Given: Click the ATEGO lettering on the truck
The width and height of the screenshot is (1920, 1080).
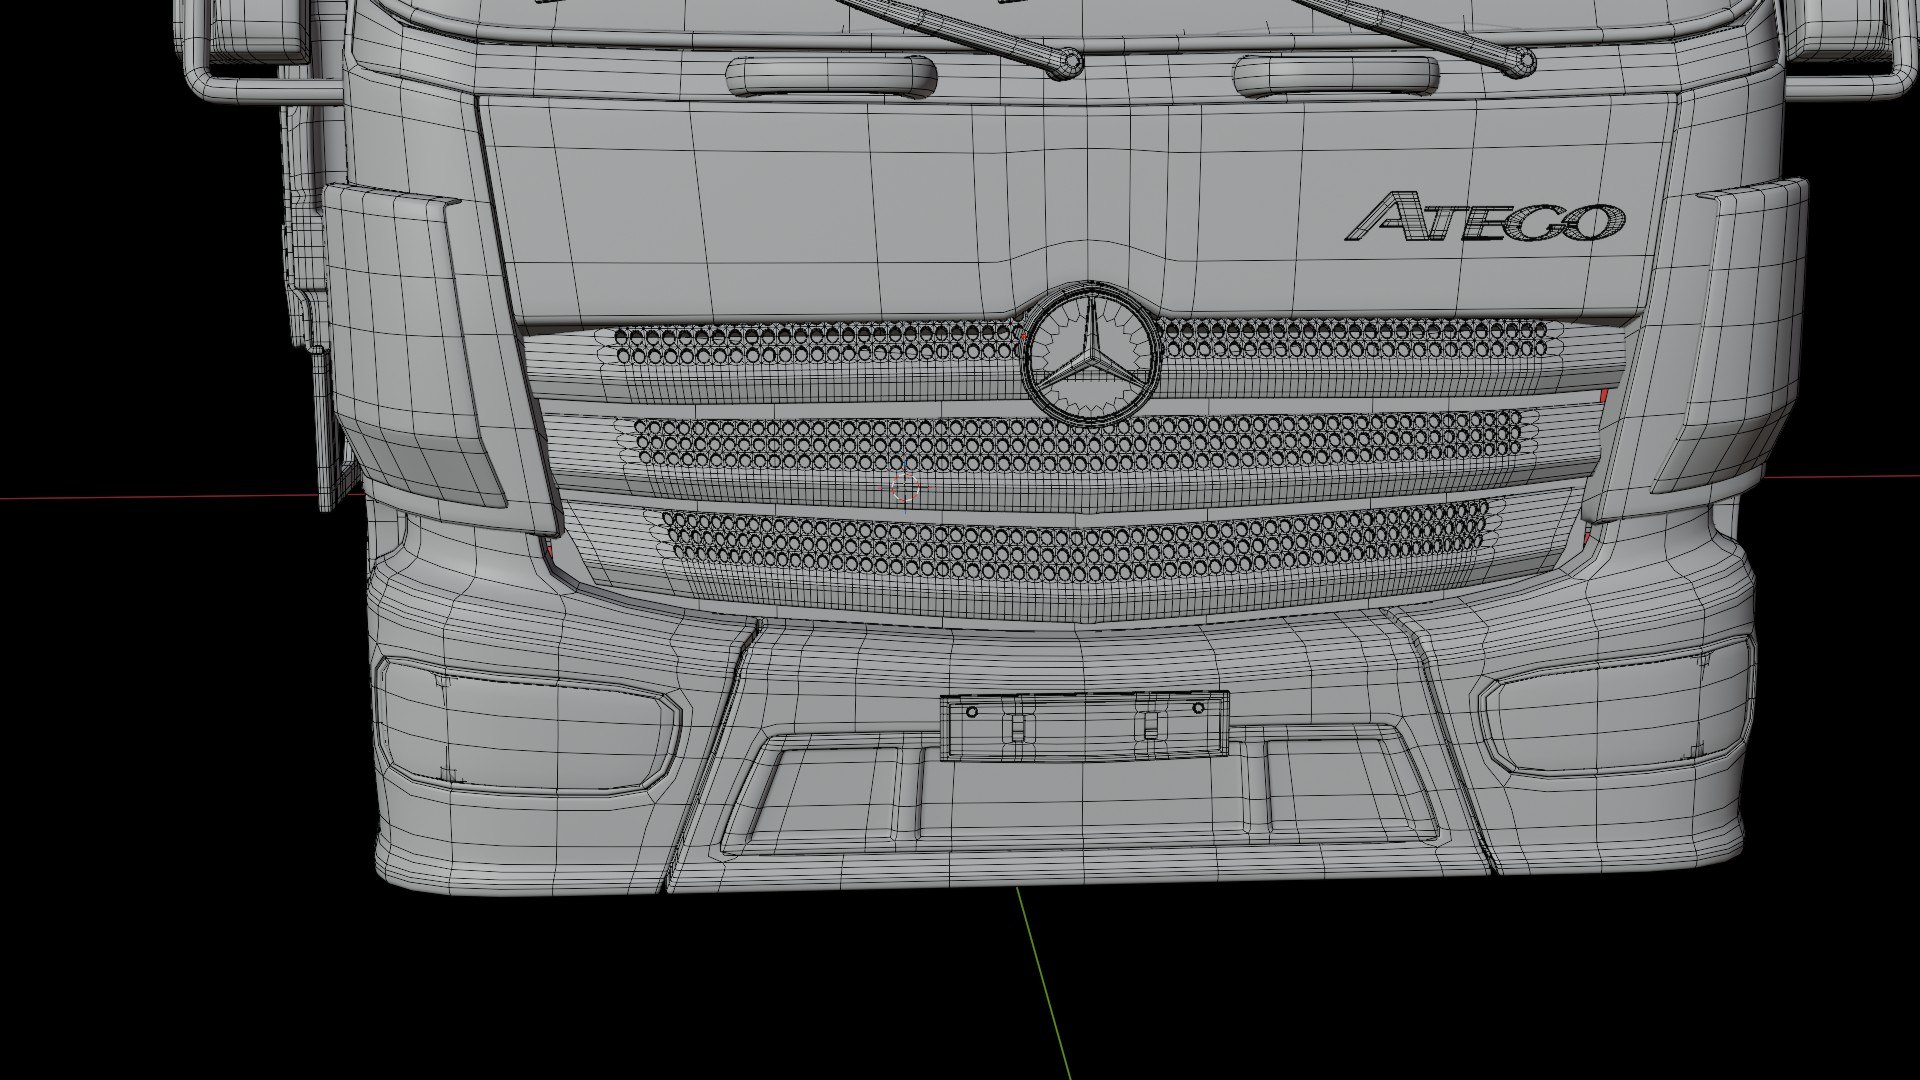Looking at the screenshot, I should tap(1488, 218).
